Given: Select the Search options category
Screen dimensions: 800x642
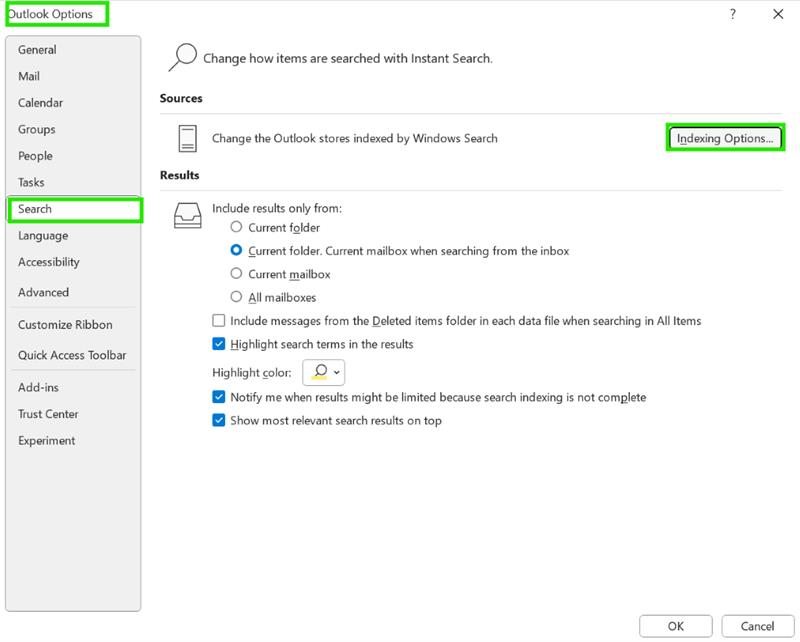Looking at the screenshot, I should (74, 210).
